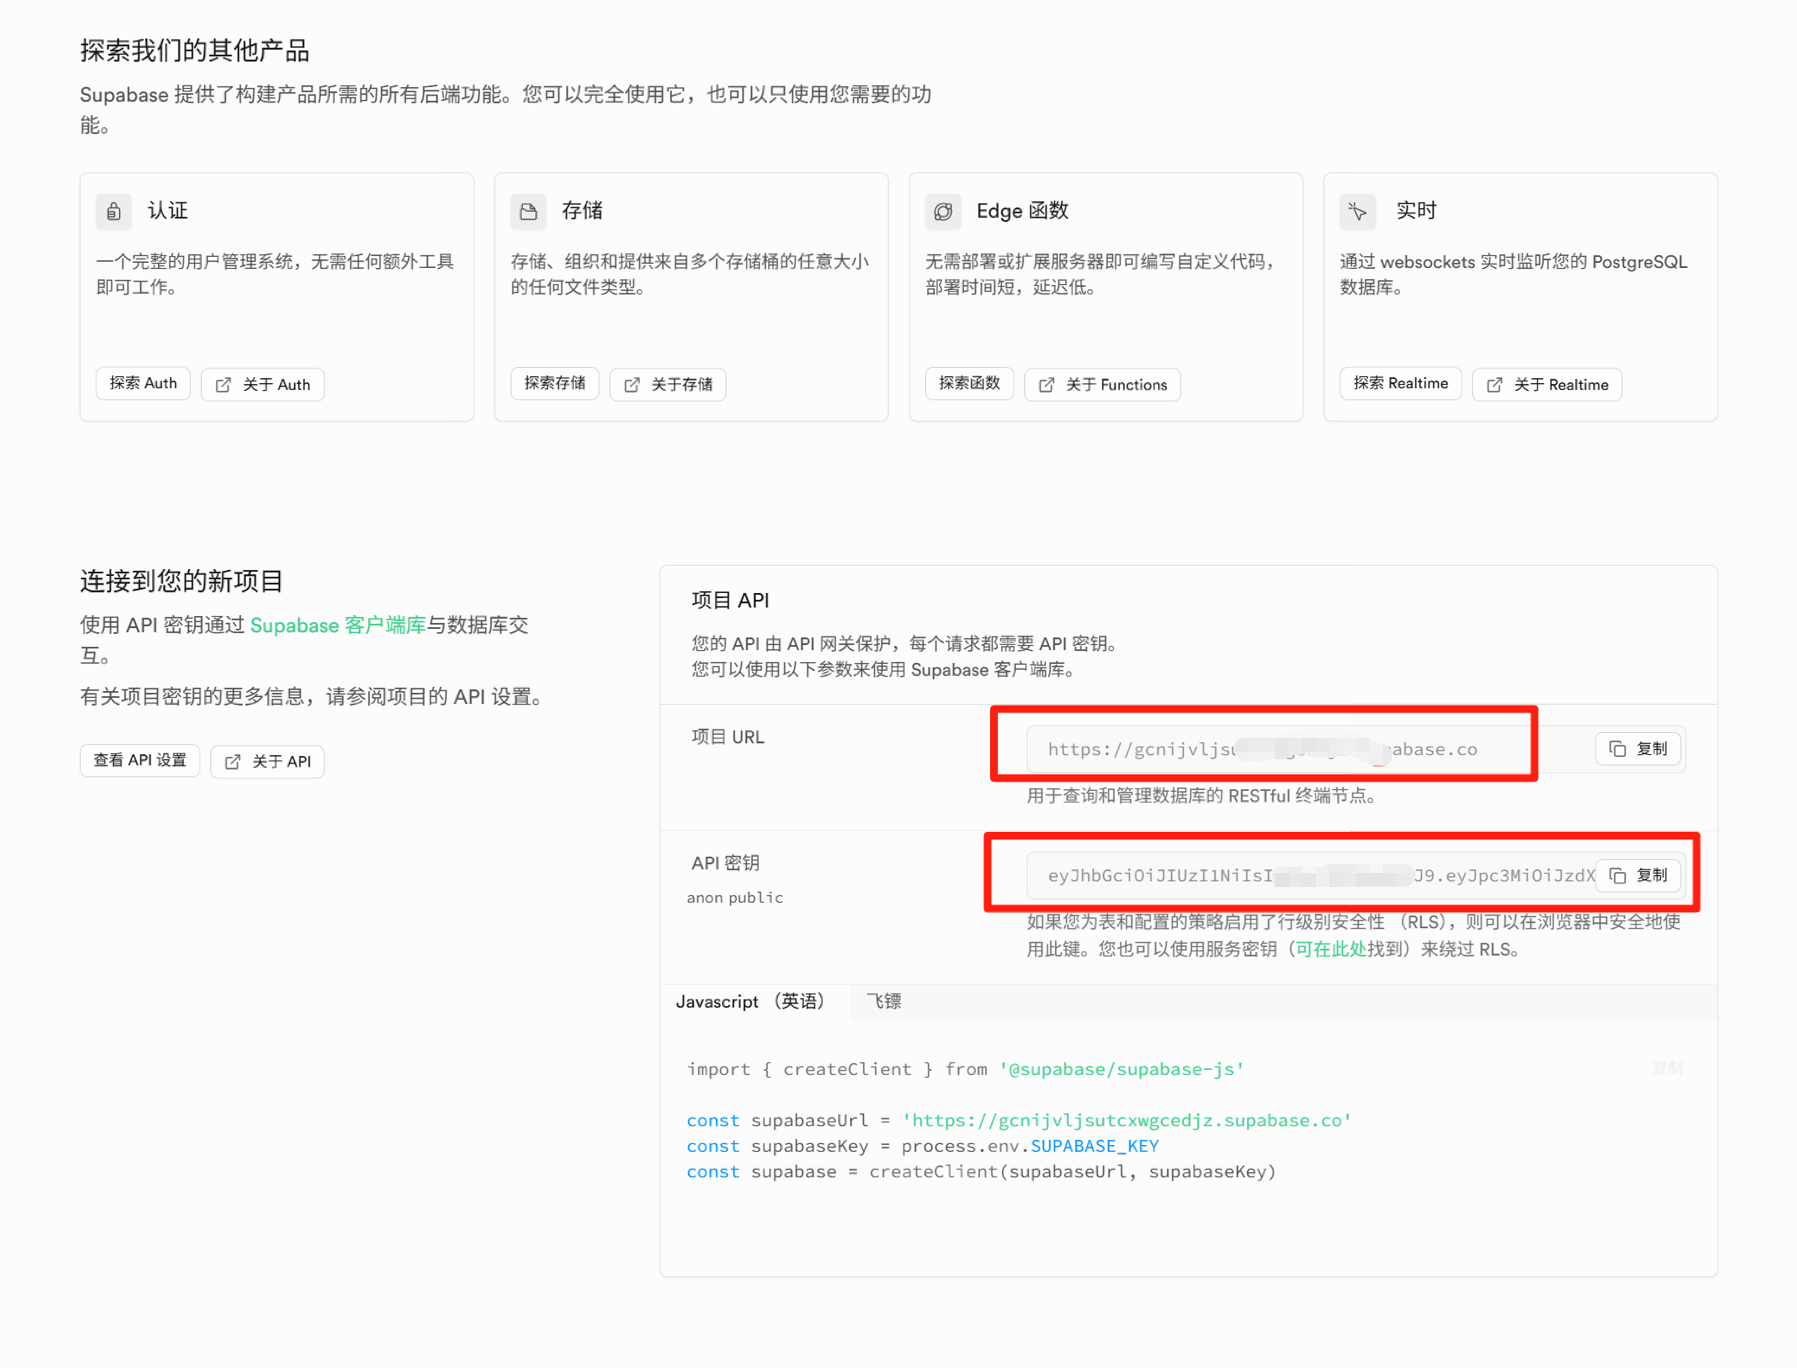This screenshot has width=1797, height=1368.
Task: Open the 关于存储 docs button
Action: tap(668, 384)
